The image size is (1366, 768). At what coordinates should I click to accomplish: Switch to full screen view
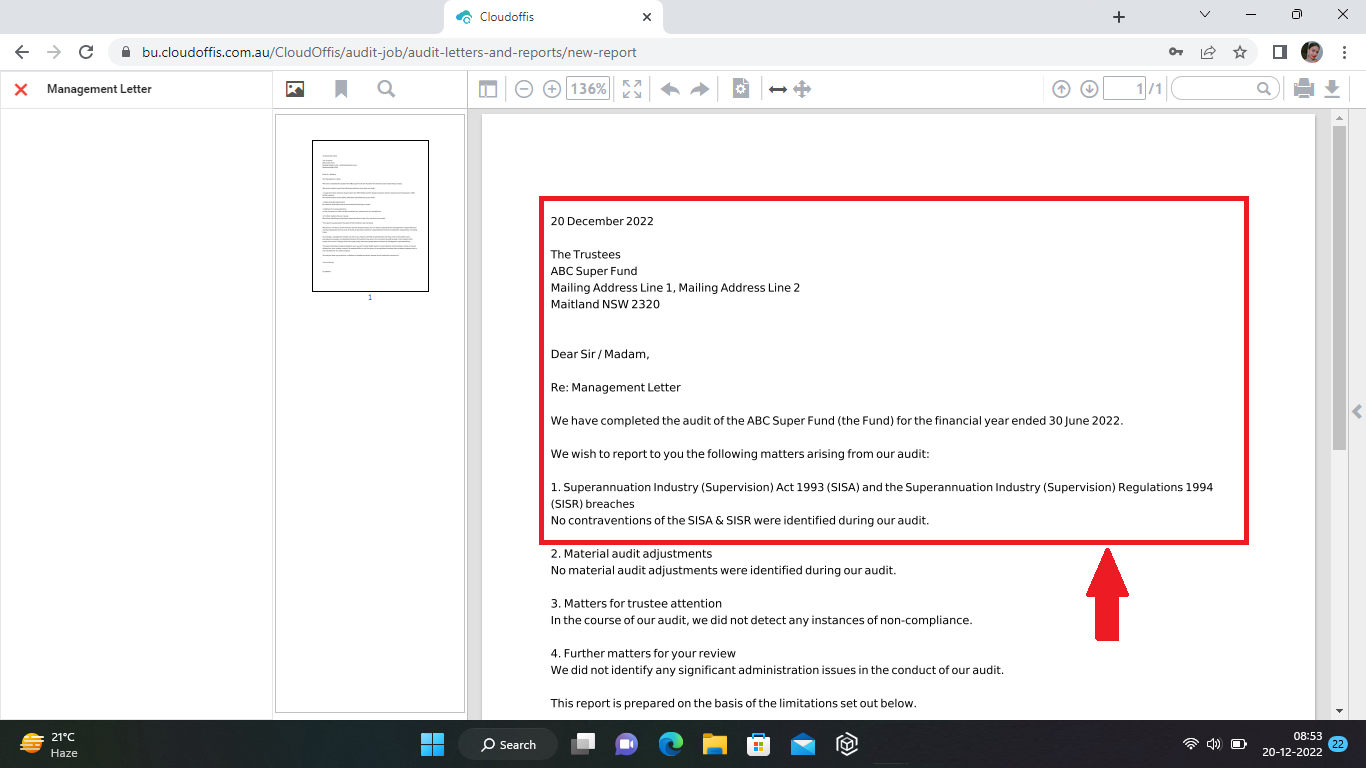coord(632,89)
